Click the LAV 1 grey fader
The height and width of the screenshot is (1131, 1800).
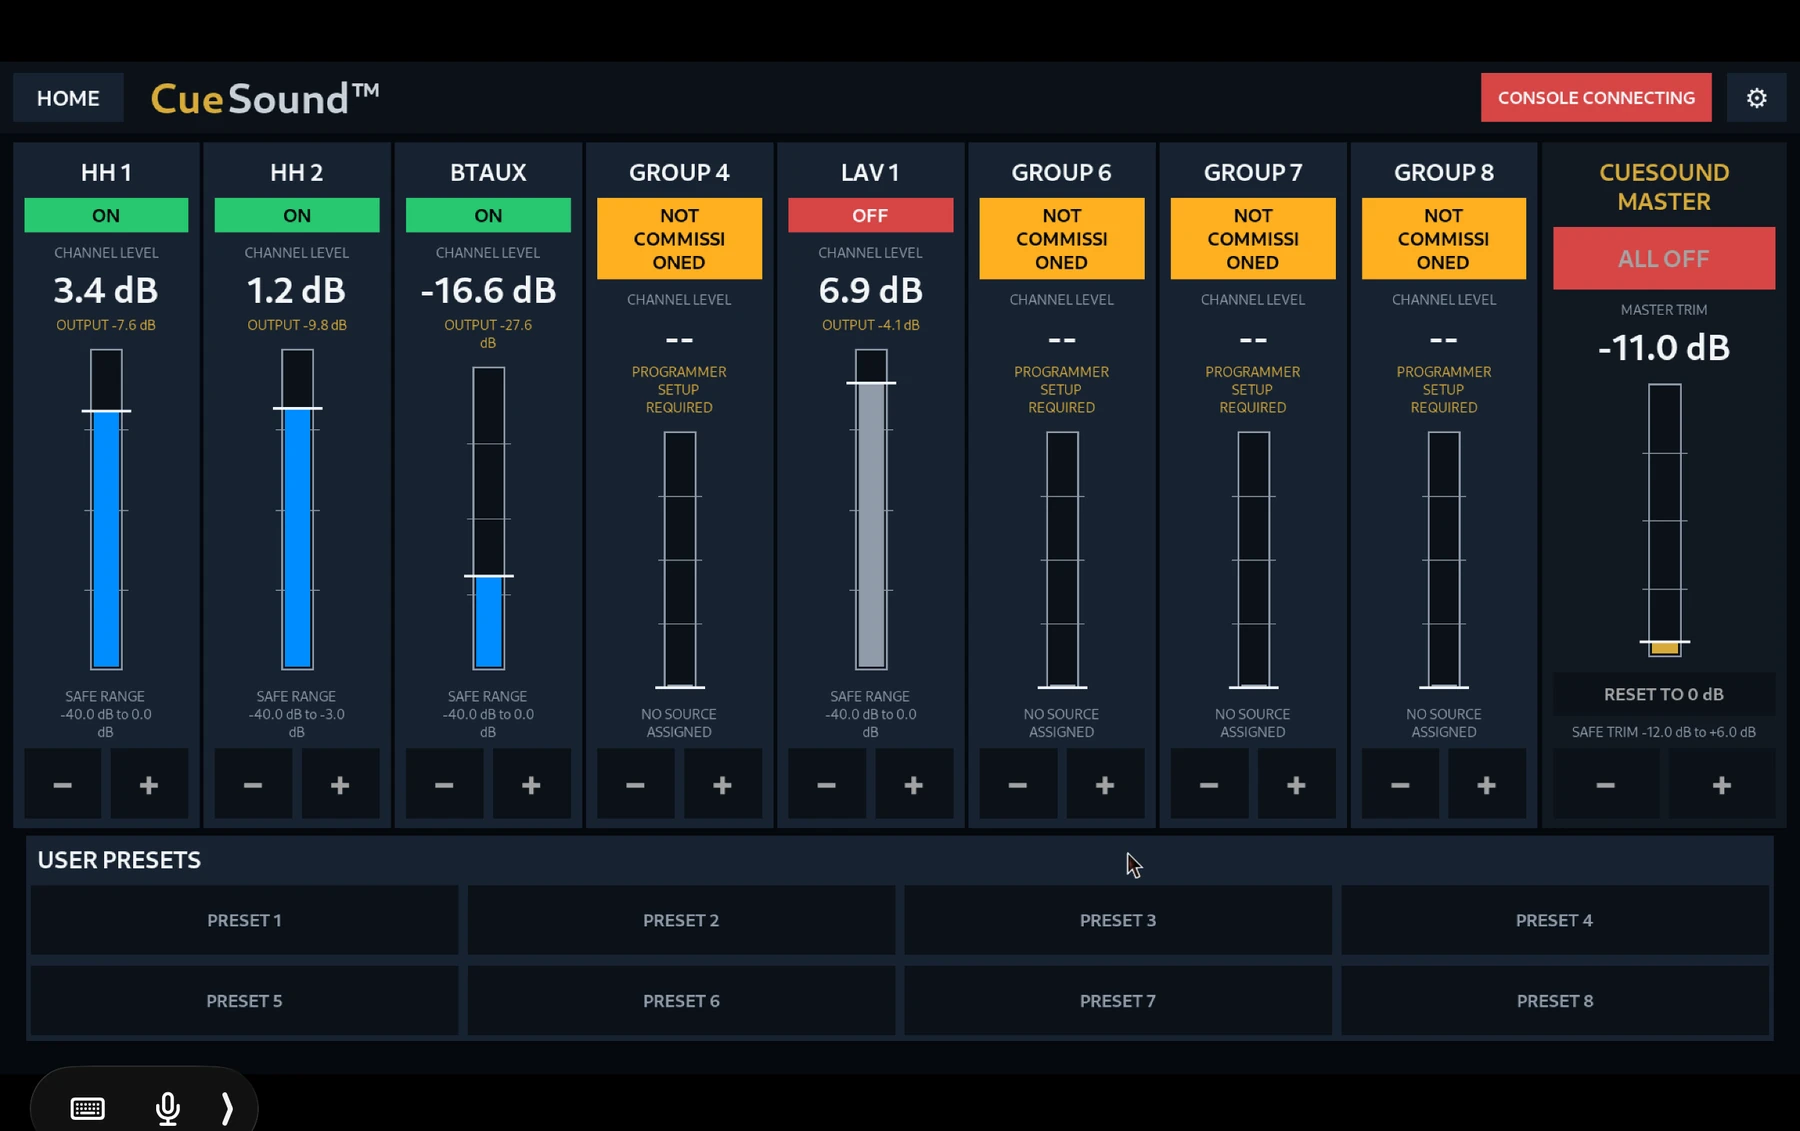(x=871, y=509)
